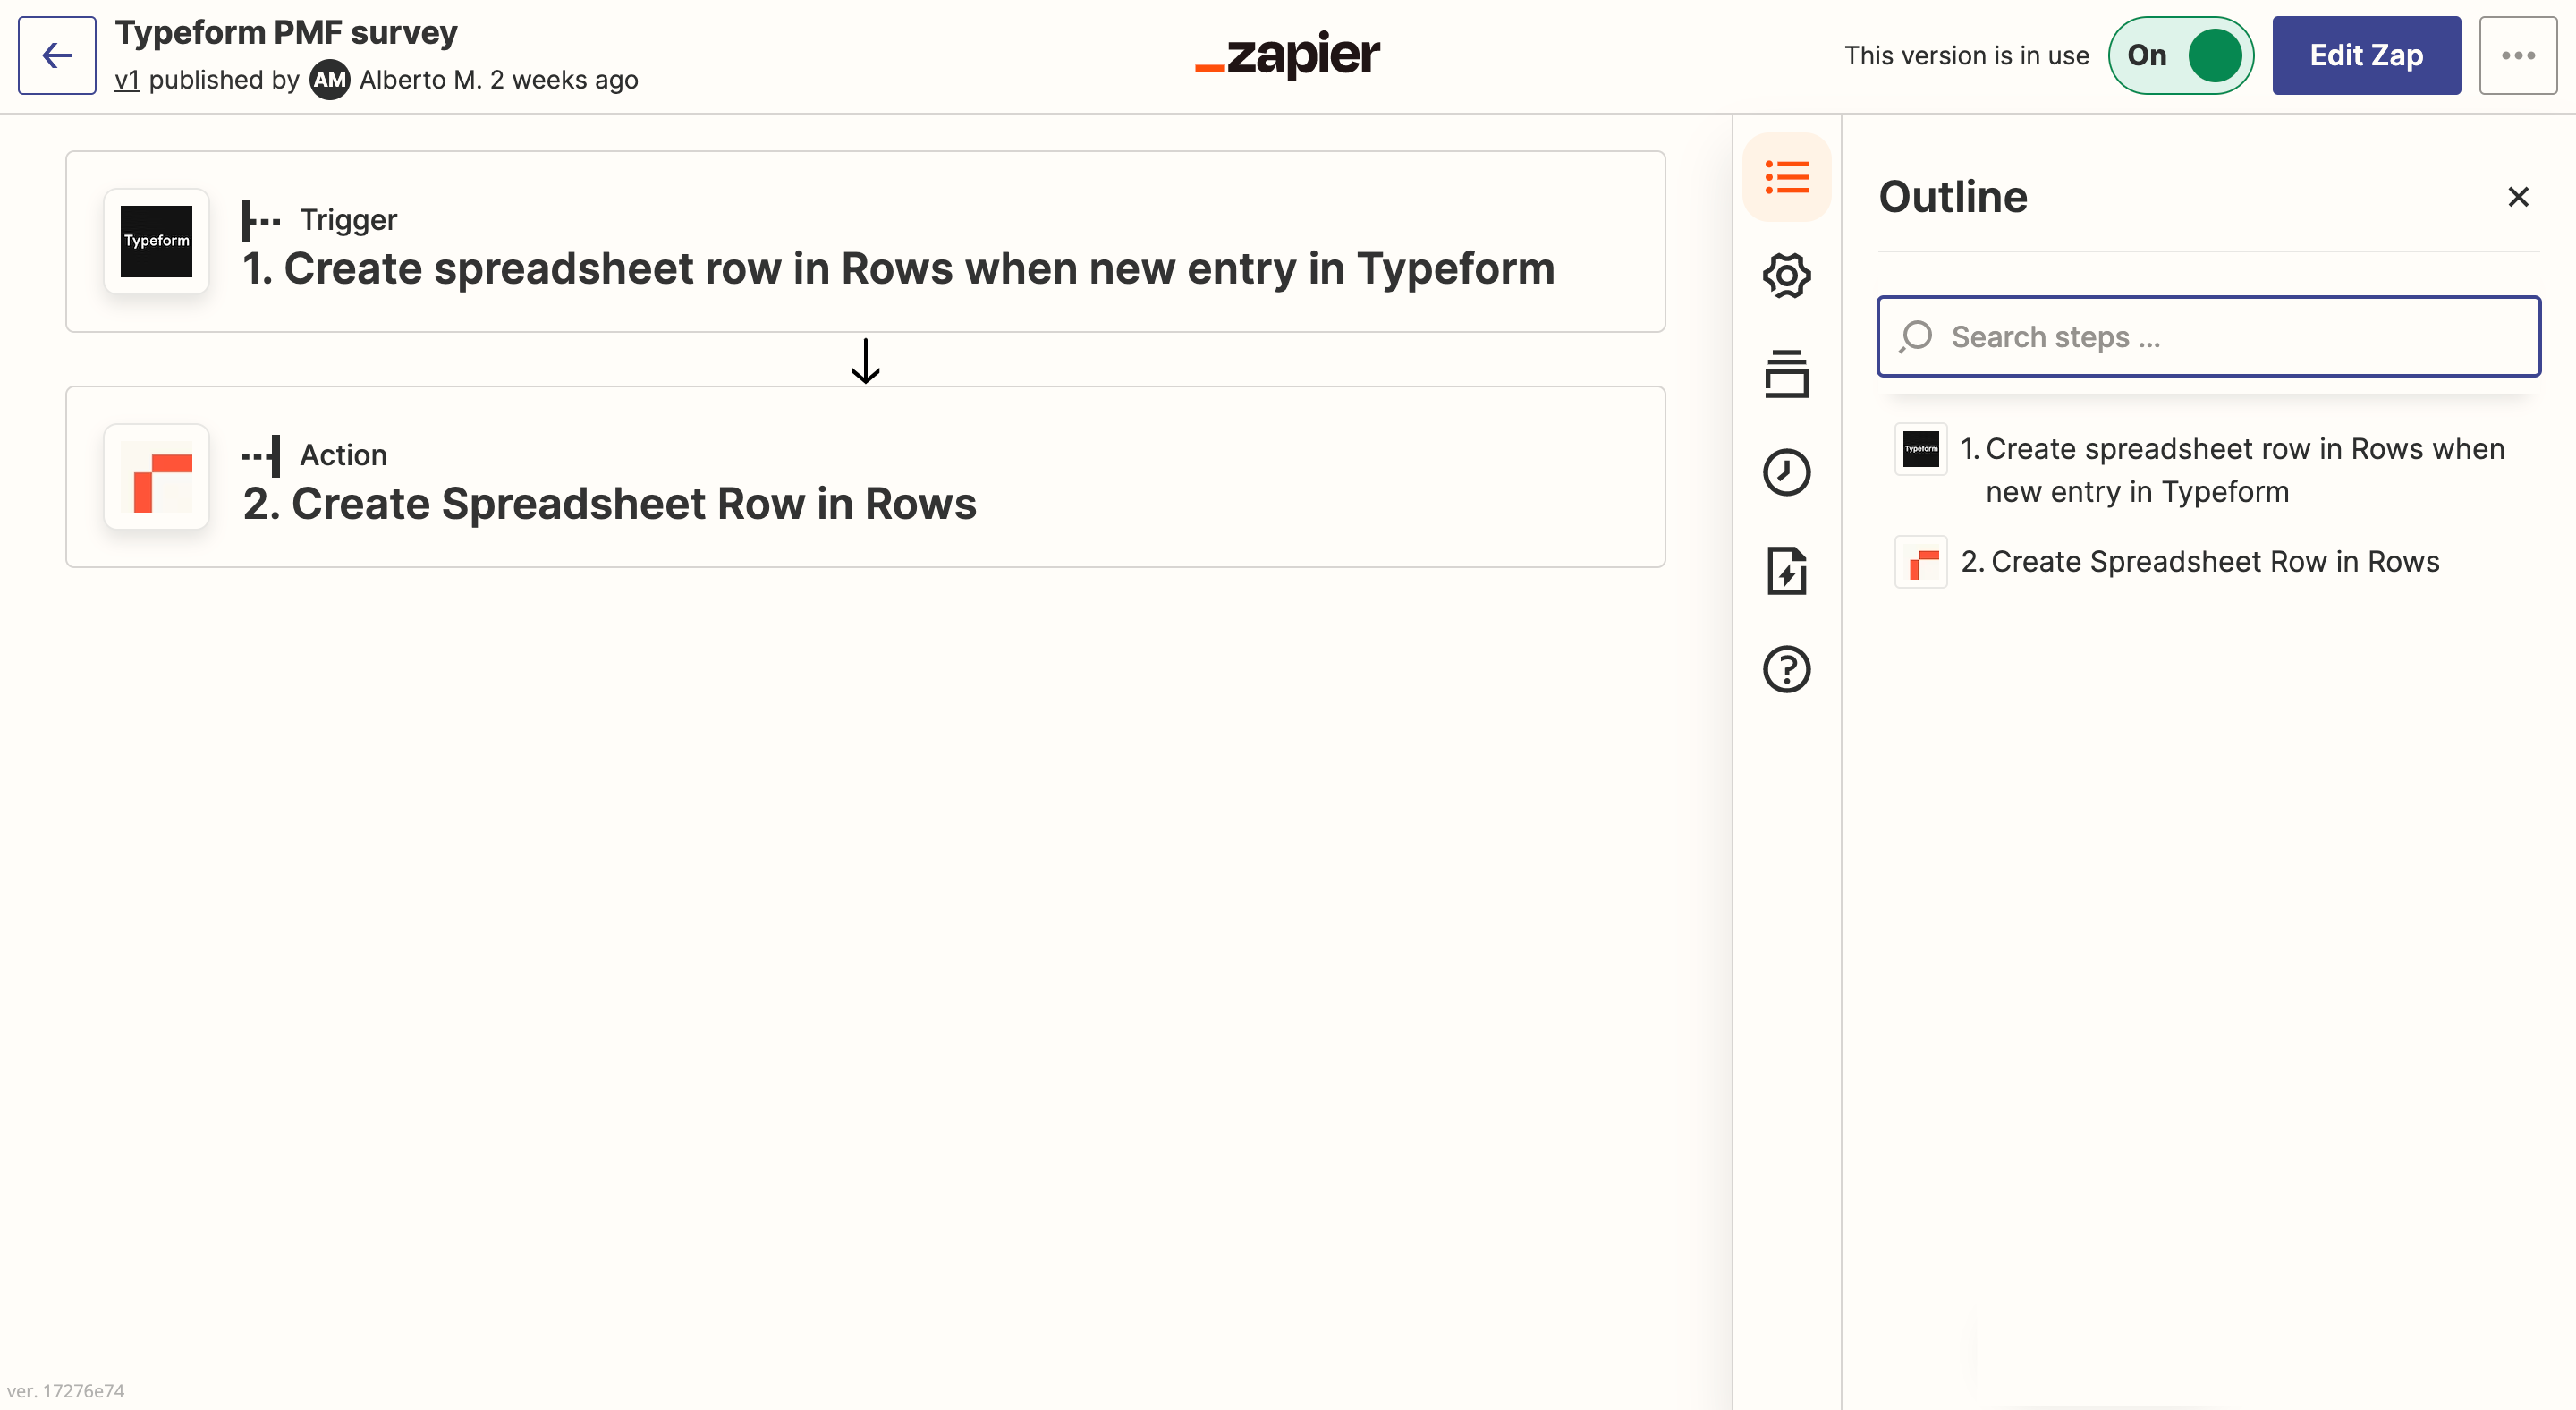
Task: Open Zap history clock icon
Action: click(x=1786, y=472)
